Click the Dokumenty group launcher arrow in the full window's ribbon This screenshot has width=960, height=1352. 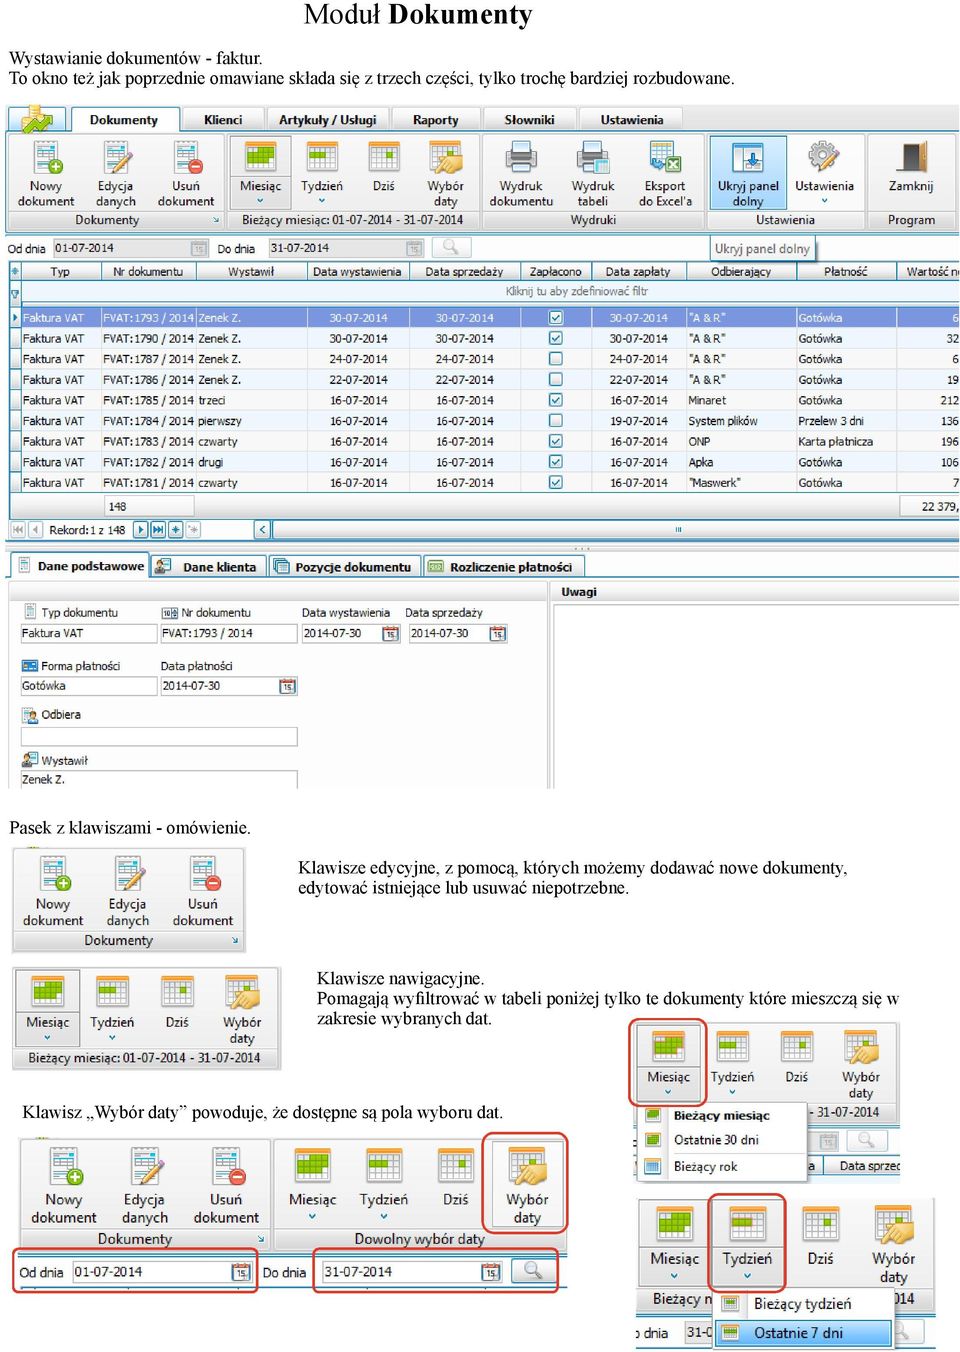click(x=217, y=220)
